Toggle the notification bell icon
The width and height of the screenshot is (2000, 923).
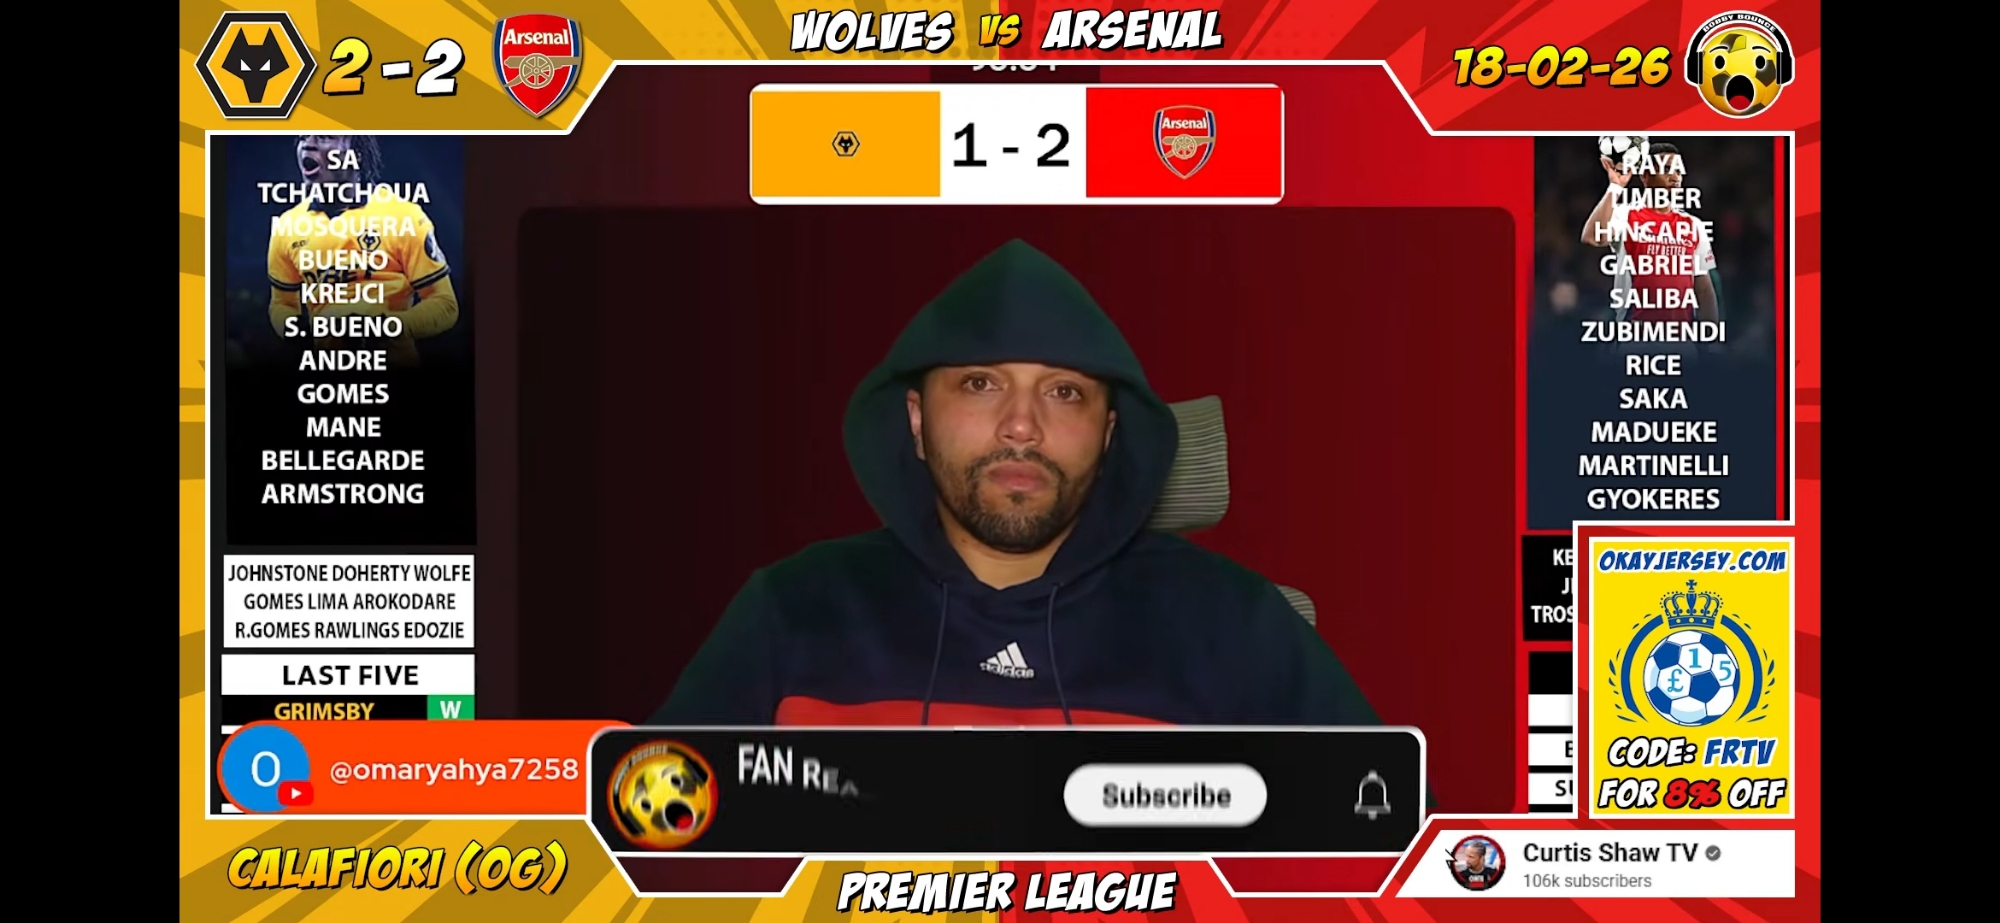coord(1372,795)
